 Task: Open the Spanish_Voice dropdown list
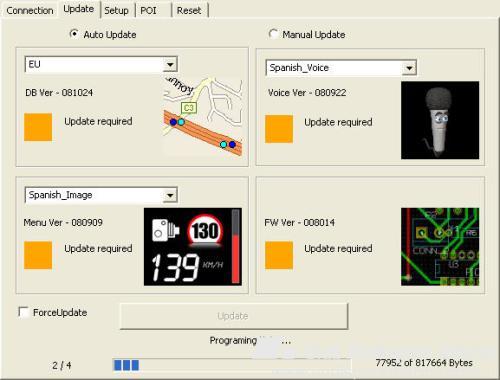(x=409, y=68)
